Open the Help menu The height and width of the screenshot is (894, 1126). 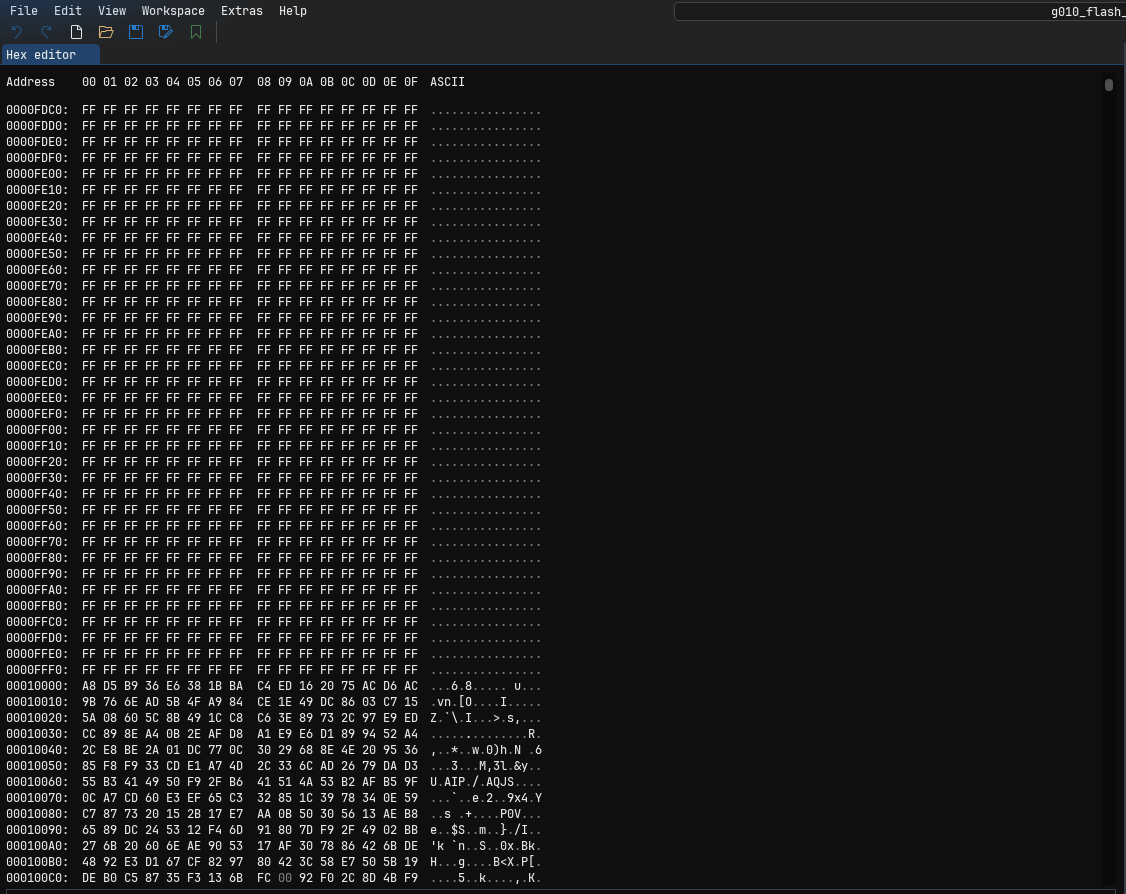point(293,11)
